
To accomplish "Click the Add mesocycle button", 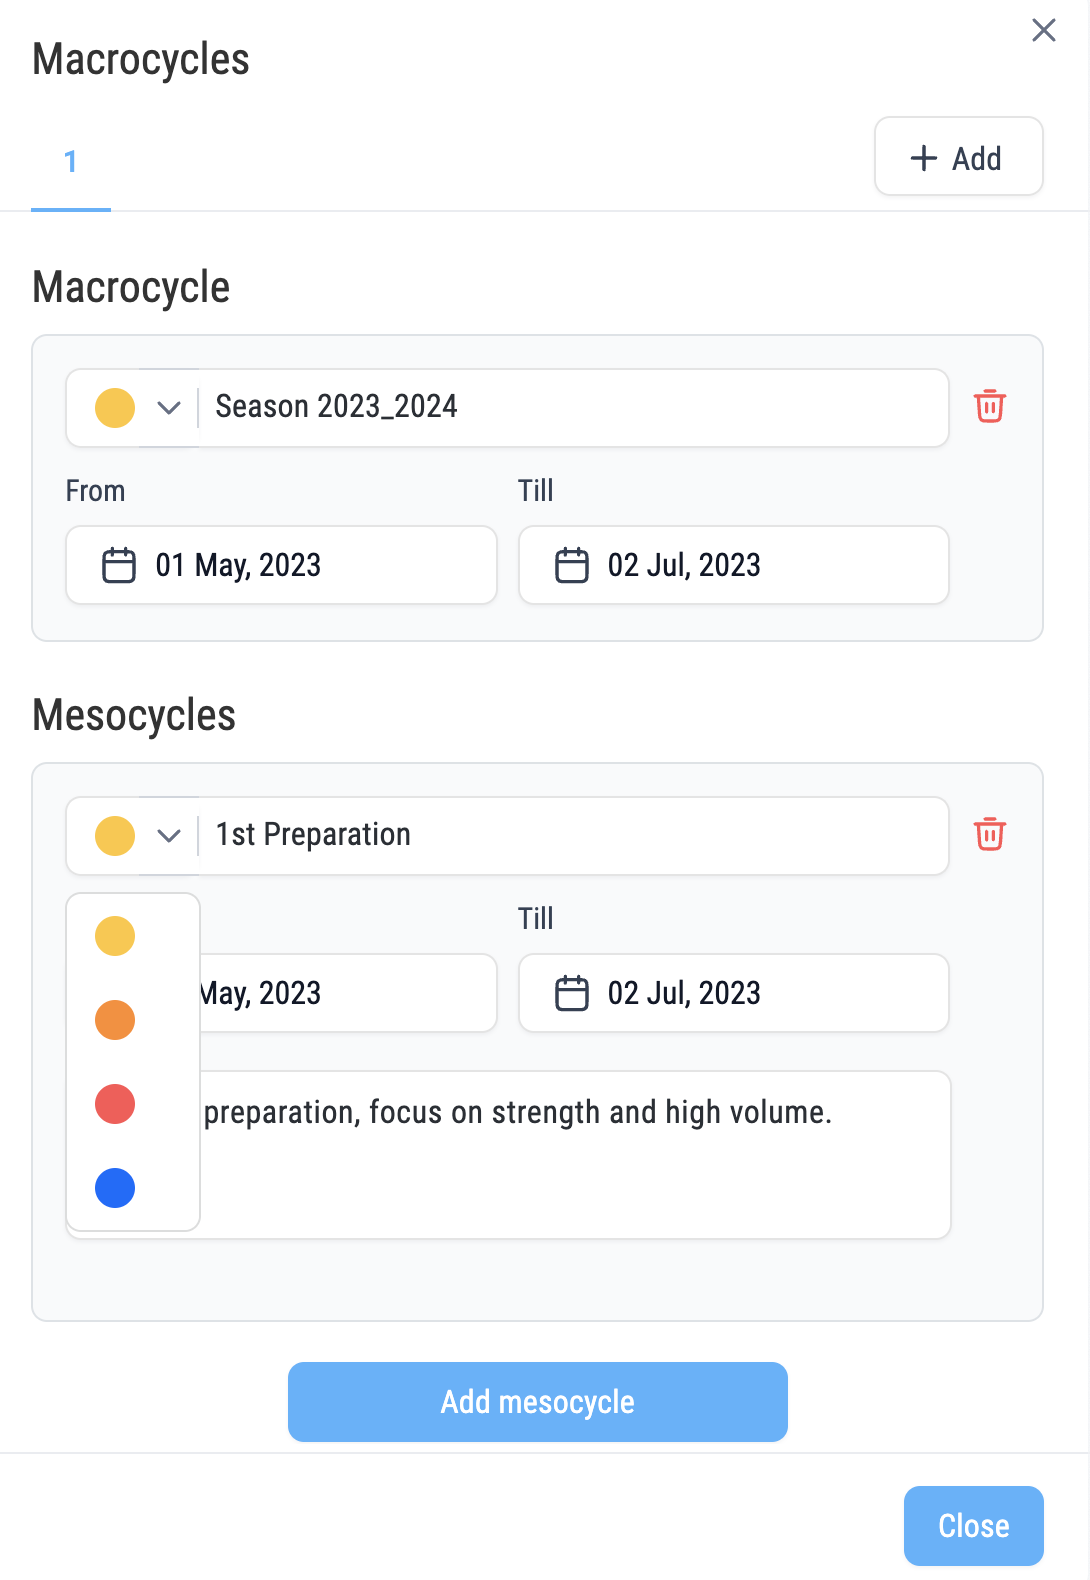I will point(538,1402).
